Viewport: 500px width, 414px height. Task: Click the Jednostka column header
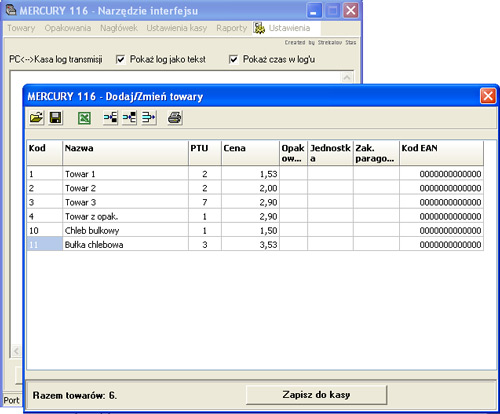(330, 153)
